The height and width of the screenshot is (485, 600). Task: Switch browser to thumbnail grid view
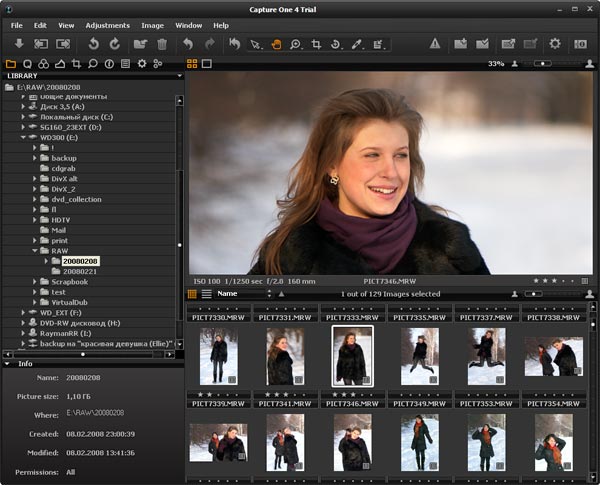point(193,294)
